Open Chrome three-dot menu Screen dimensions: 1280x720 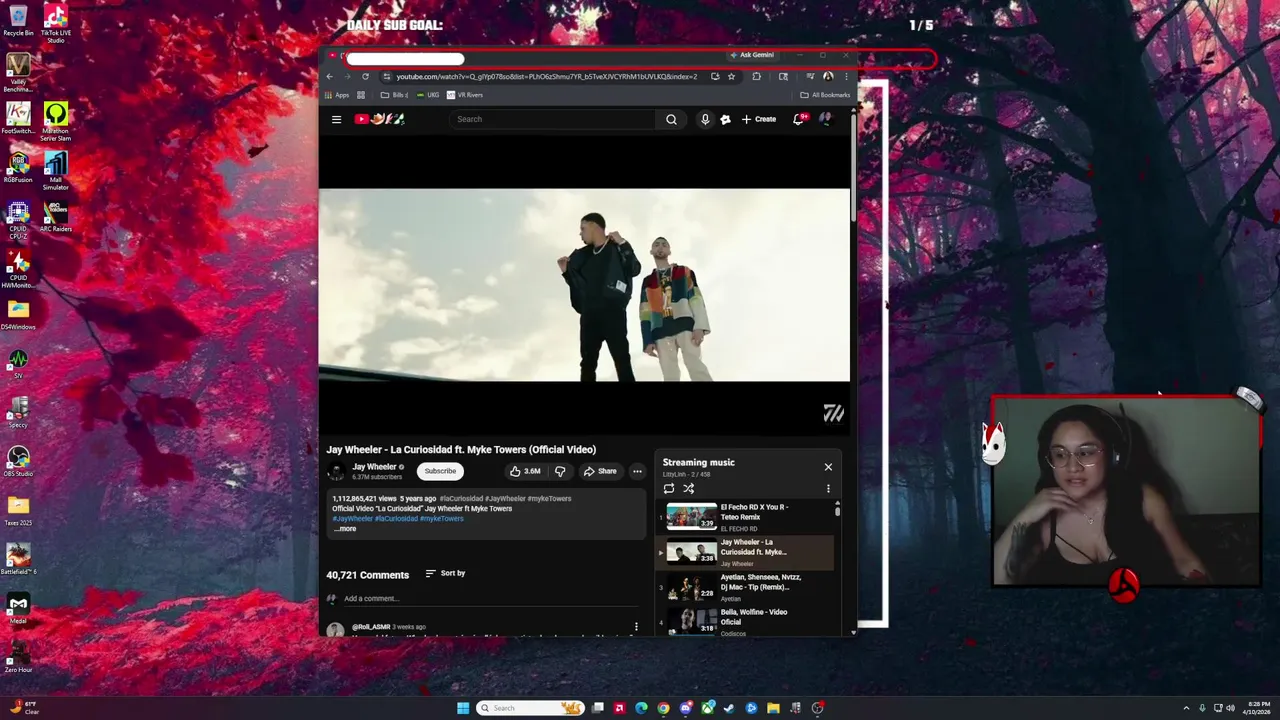tap(846, 76)
